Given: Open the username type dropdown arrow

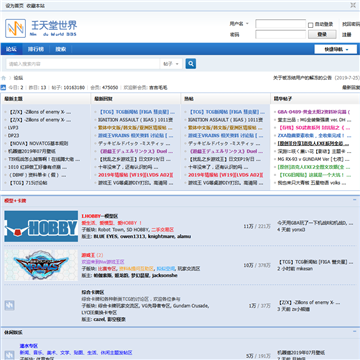Looking at the screenshot, I should [x=247, y=24].
